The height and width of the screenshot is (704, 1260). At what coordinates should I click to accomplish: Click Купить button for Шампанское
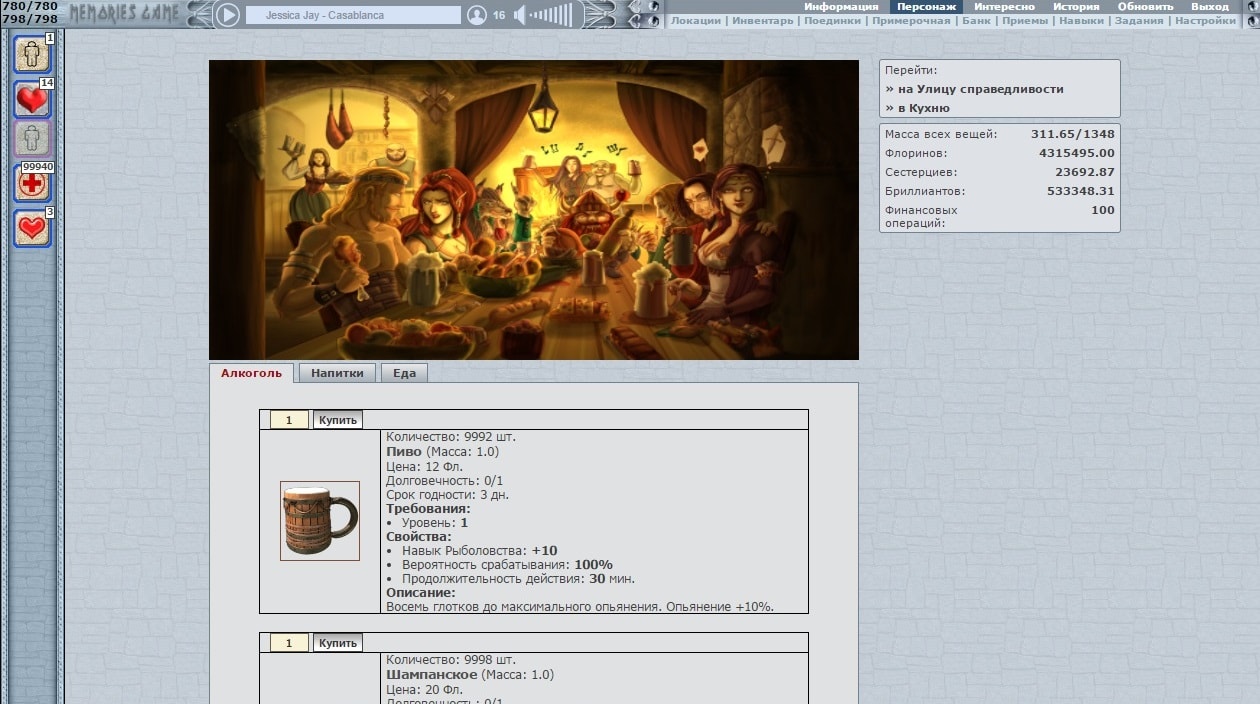[x=338, y=643]
